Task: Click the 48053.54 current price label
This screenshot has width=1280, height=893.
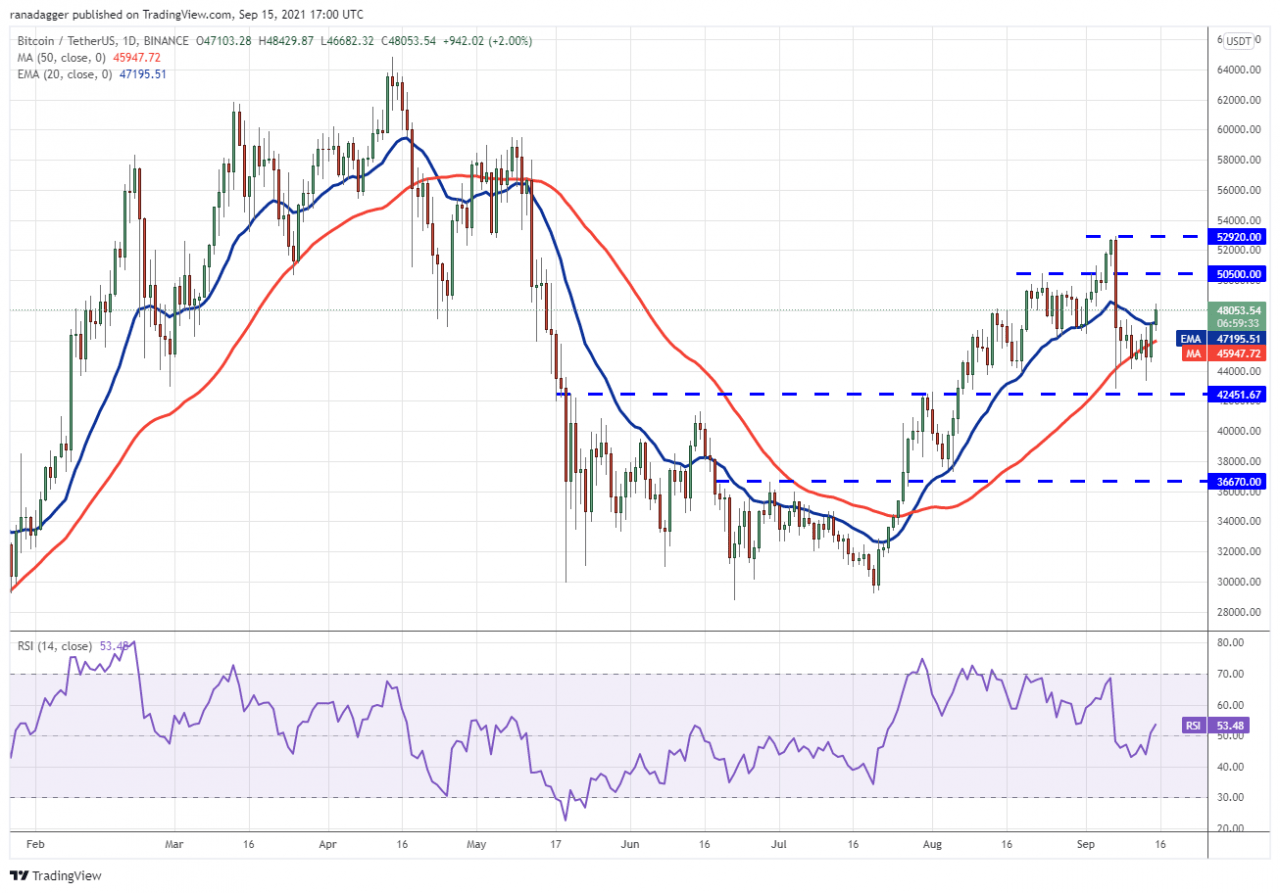Action: point(1238,310)
